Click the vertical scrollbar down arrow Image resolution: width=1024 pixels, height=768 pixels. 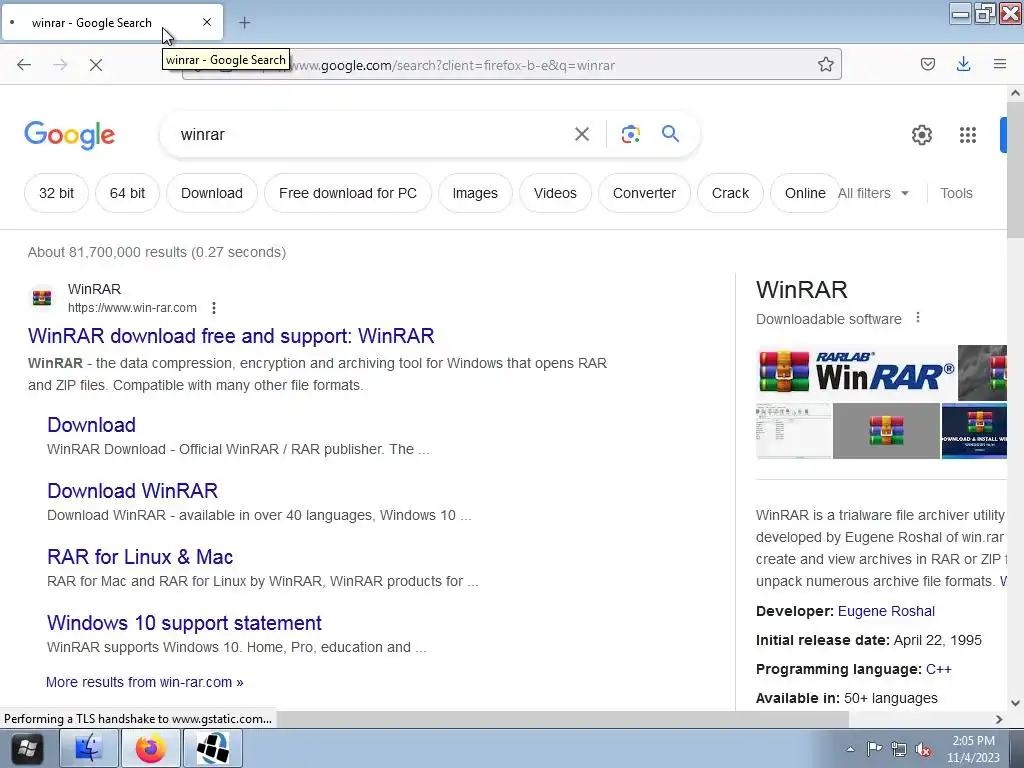1015,703
